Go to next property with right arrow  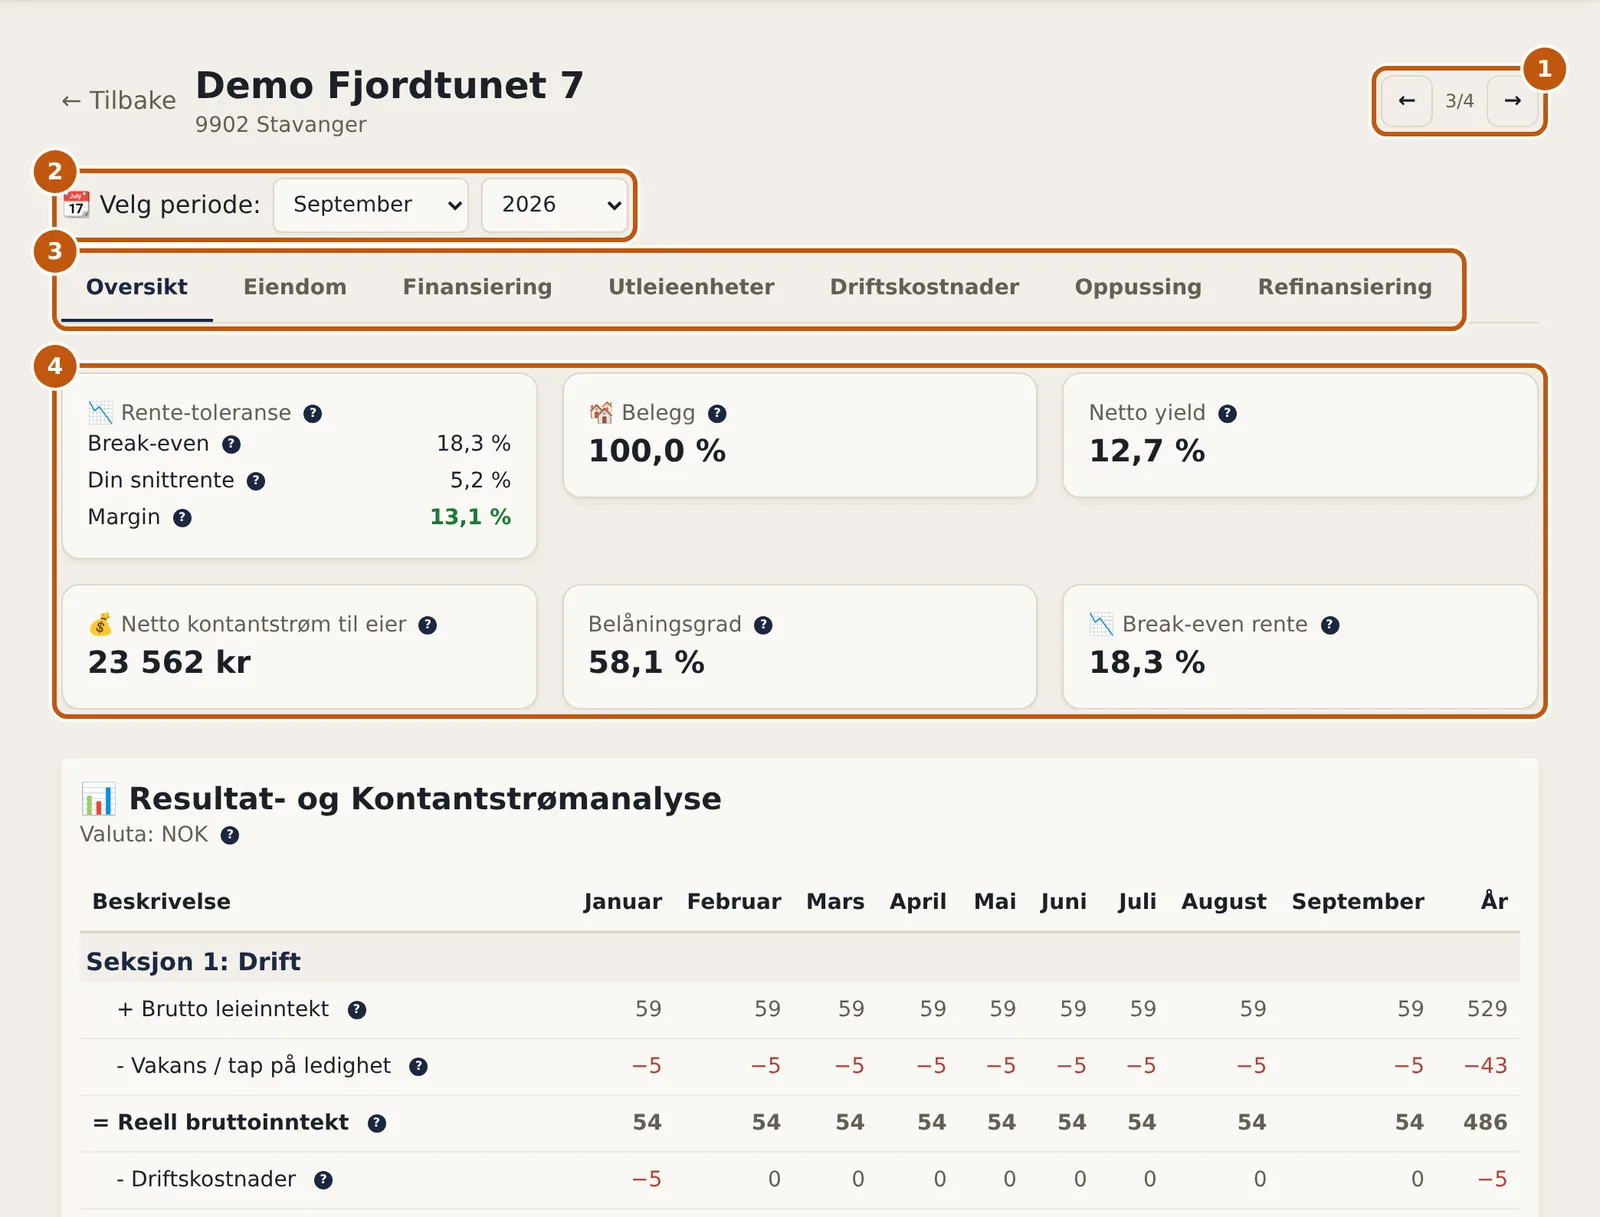[x=1512, y=101]
